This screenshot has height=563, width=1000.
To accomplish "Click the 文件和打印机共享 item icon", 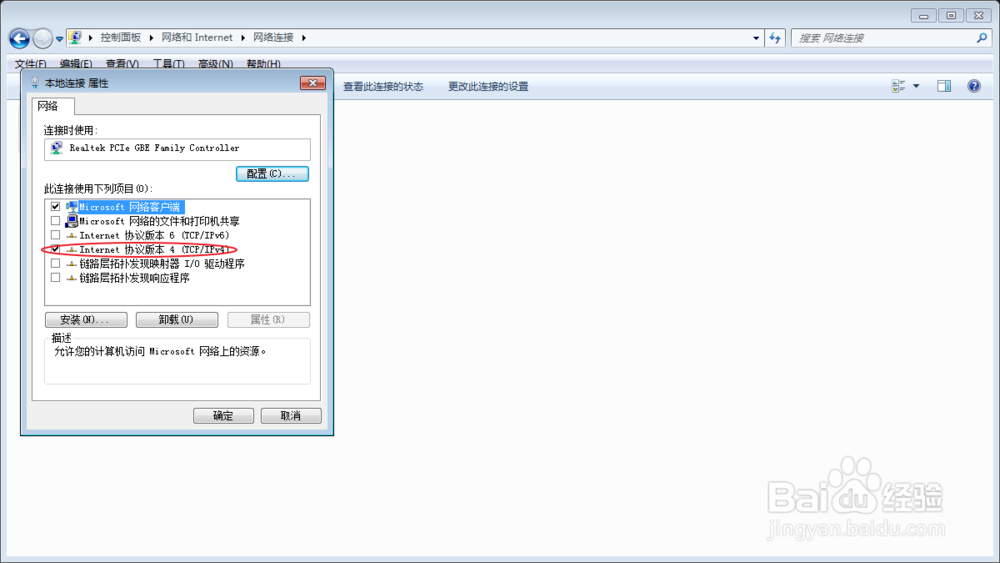I will (x=71, y=221).
